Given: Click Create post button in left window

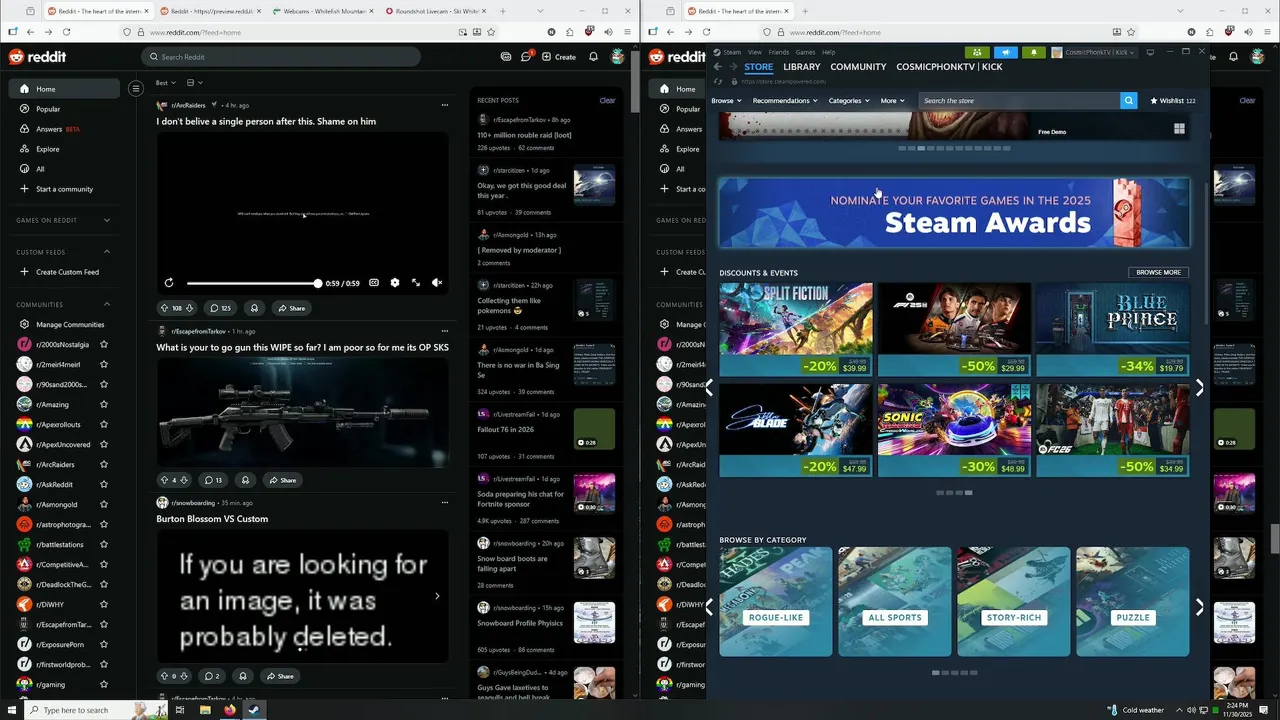Looking at the screenshot, I should point(559,57).
